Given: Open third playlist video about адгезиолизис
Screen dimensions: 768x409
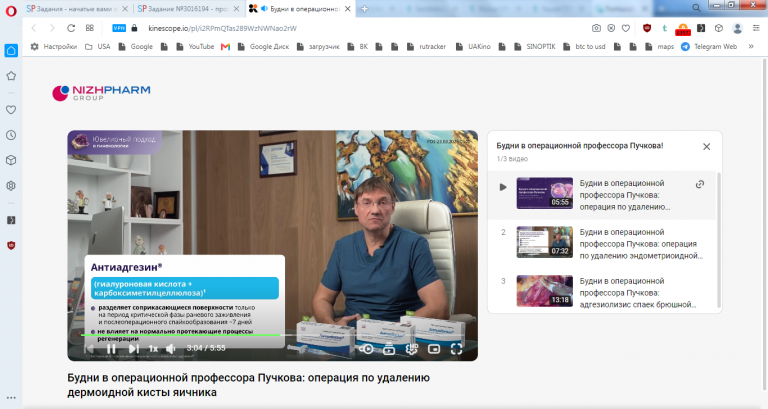Looking at the screenshot, I should click(606, 292).
